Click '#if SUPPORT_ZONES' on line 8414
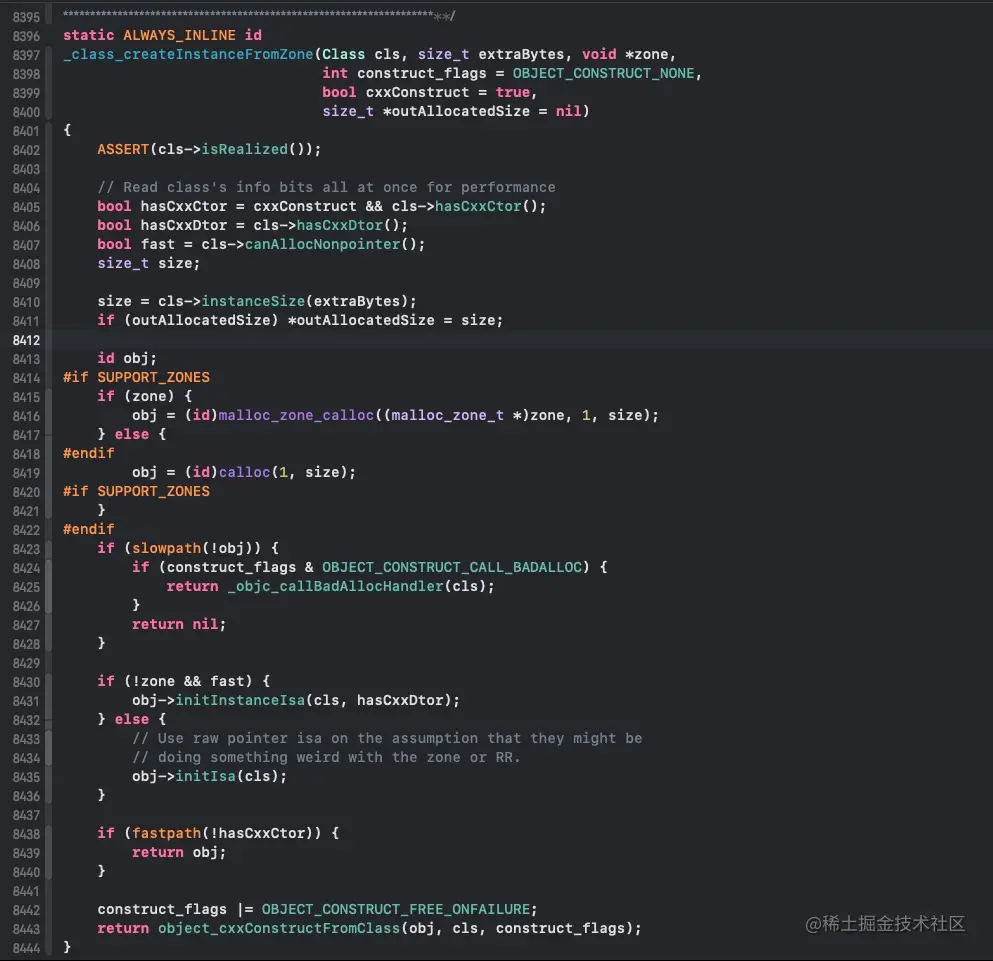The height and width of the screenshot is (961, 993). [x=136, y=378]
